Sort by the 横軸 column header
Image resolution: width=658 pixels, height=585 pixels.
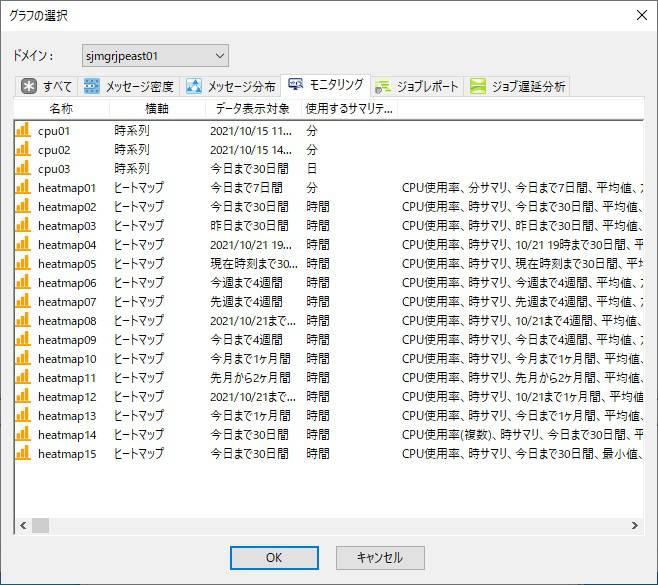[x=157, y=109]
